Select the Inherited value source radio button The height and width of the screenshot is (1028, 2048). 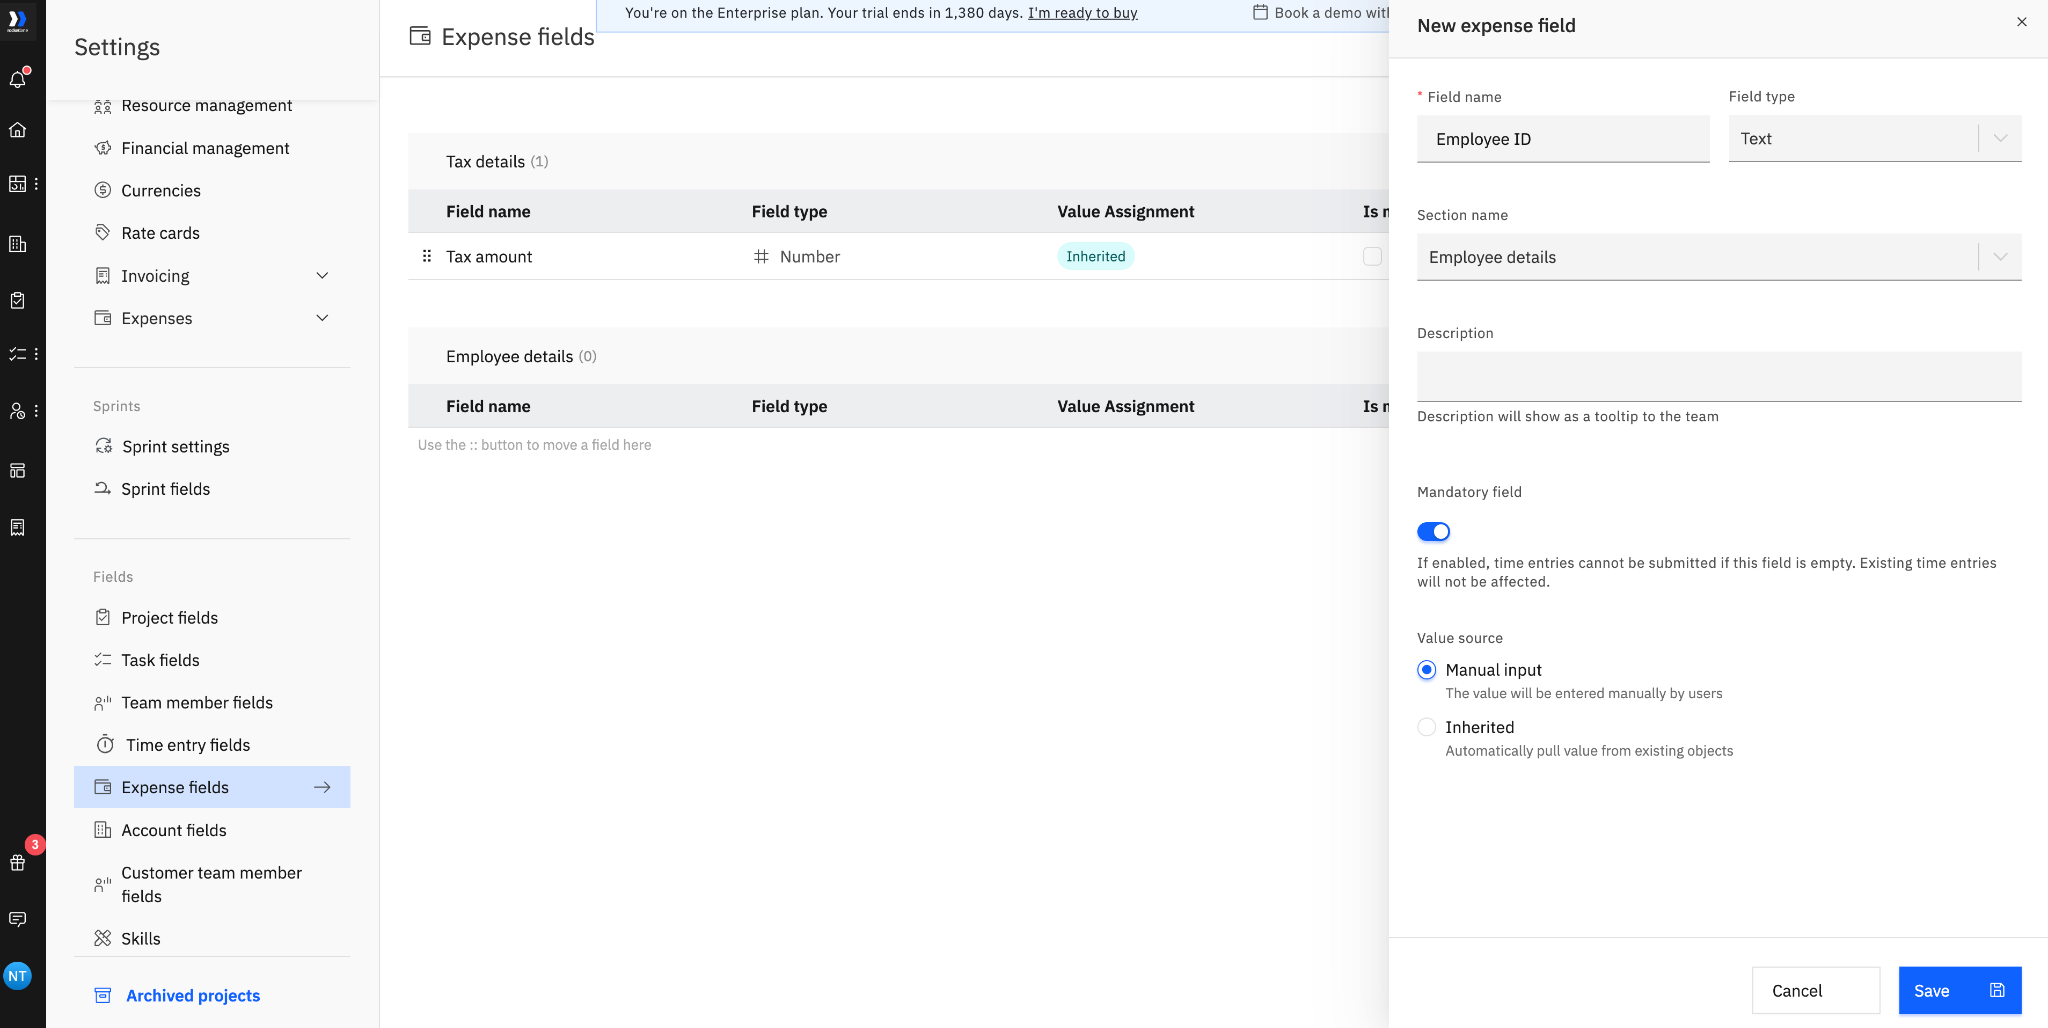1427,727
